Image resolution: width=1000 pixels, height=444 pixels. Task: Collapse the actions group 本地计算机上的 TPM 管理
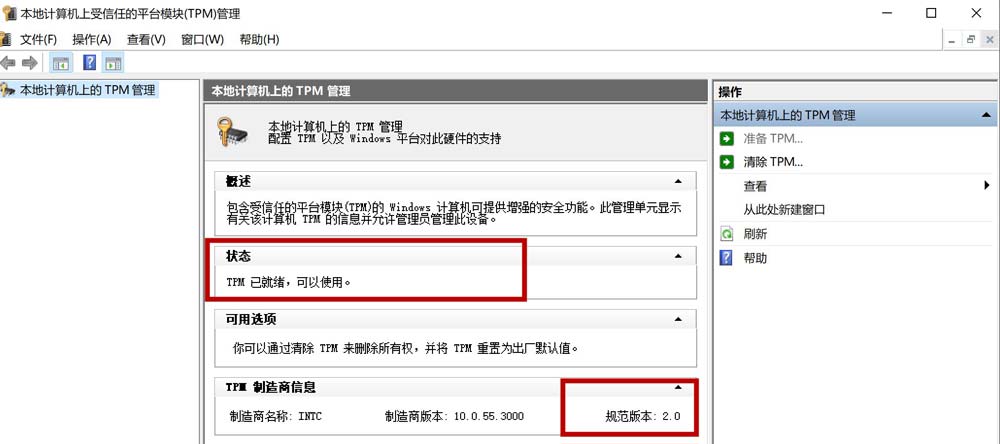(986, 115)
